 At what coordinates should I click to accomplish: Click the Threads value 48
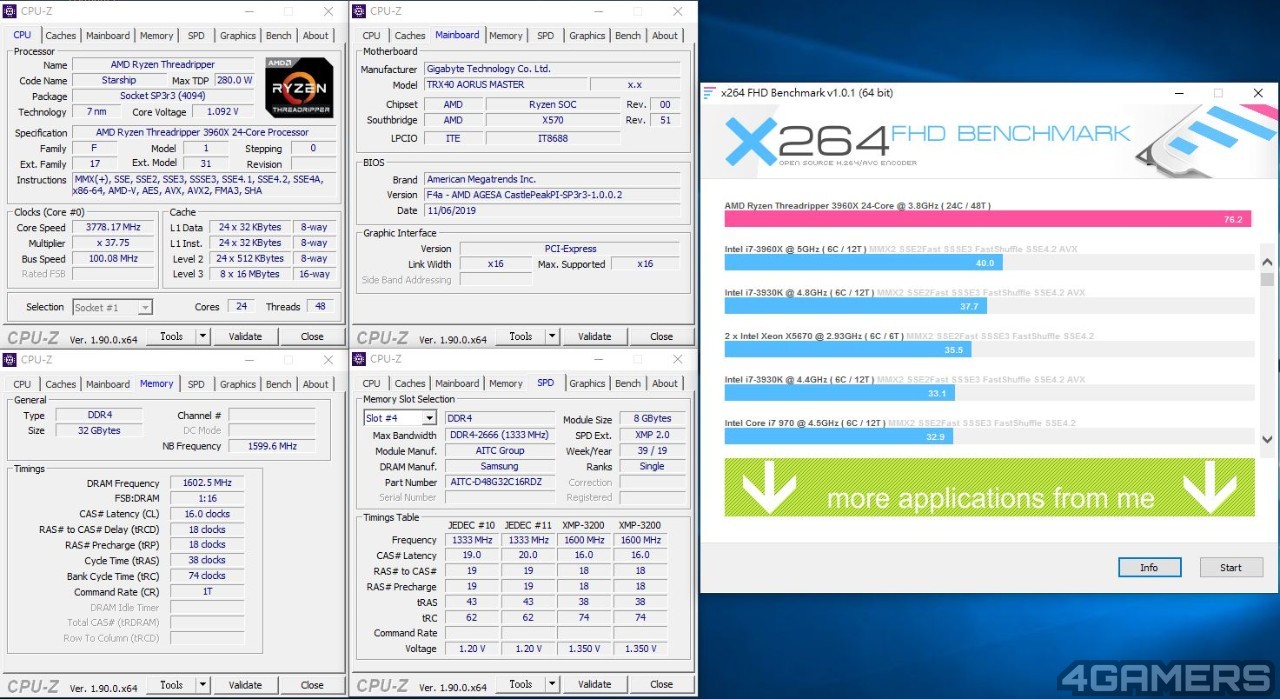pyautogui.click(x=320, y=307)
